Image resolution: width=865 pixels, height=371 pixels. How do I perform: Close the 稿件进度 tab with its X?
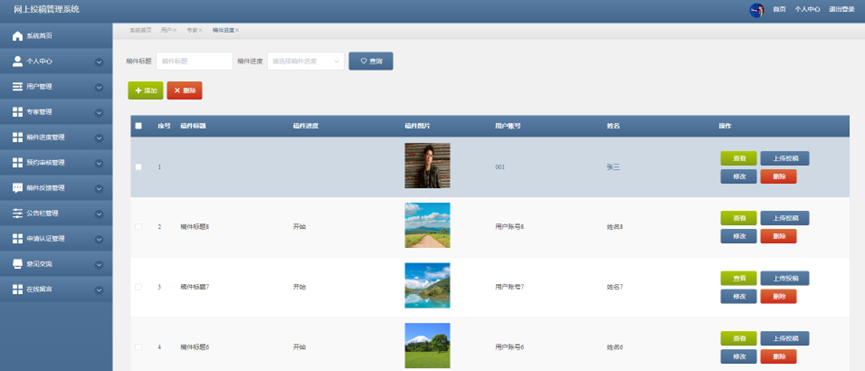(x=237, y=30)
